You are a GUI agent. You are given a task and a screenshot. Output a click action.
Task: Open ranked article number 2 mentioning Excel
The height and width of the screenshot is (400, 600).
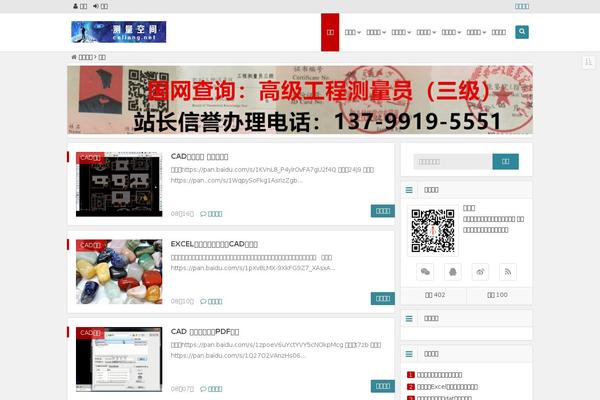447,387
